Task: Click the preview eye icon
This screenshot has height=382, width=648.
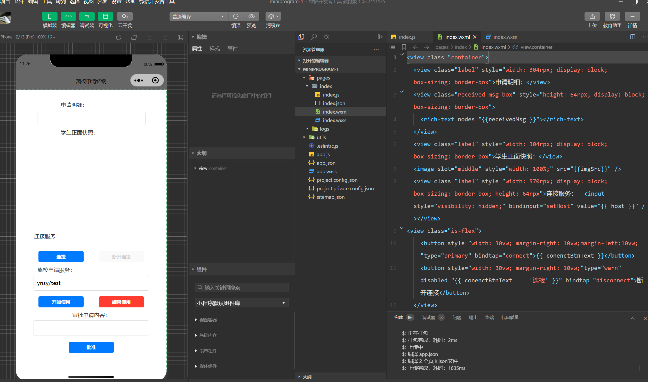Action: pos(251,17)
